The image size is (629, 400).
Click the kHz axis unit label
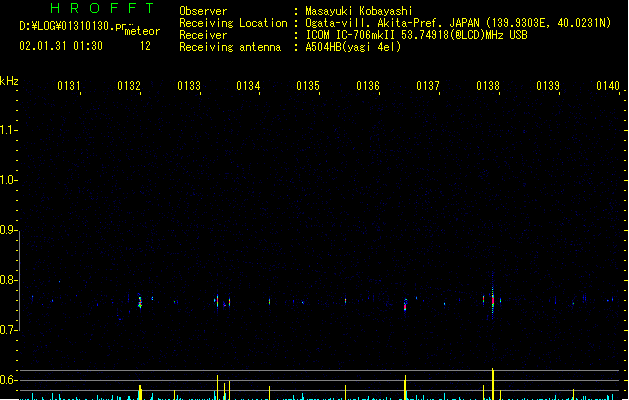(9, 81)
